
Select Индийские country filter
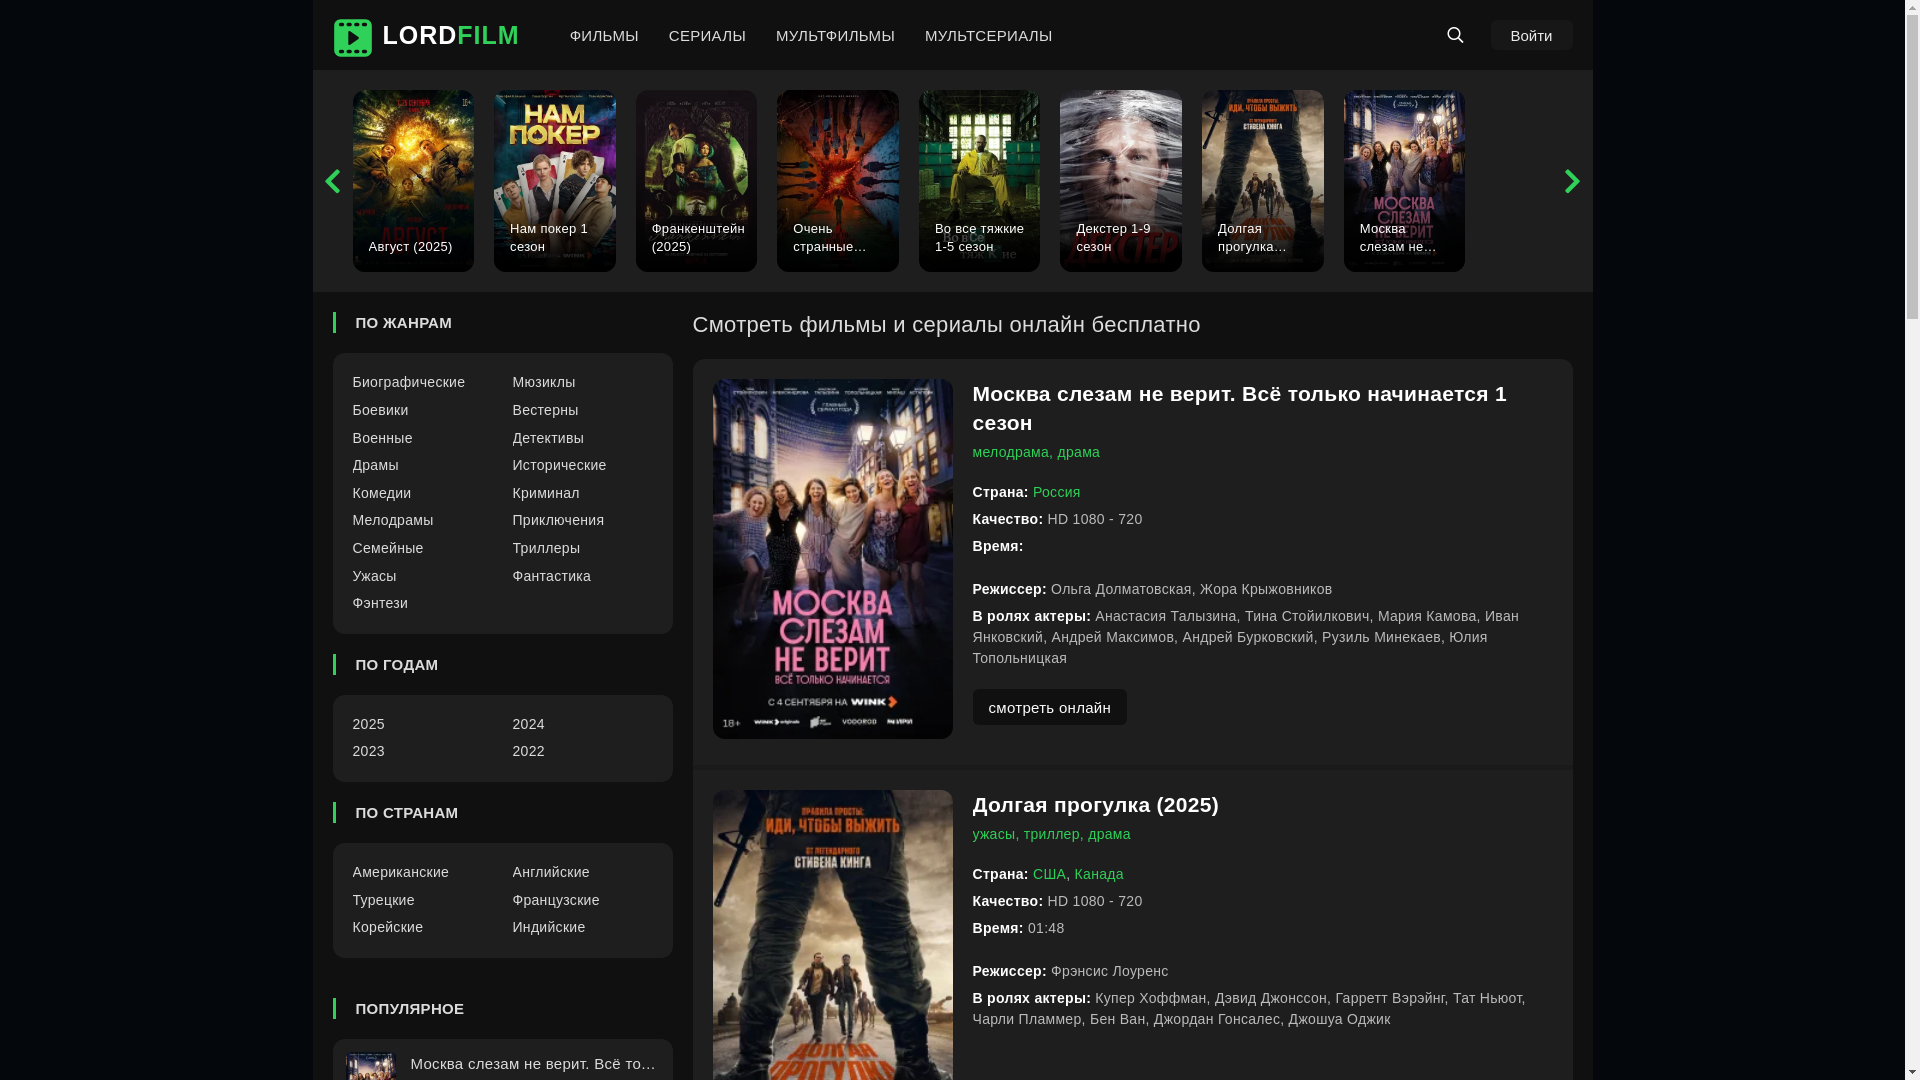[x=549, y=927]
